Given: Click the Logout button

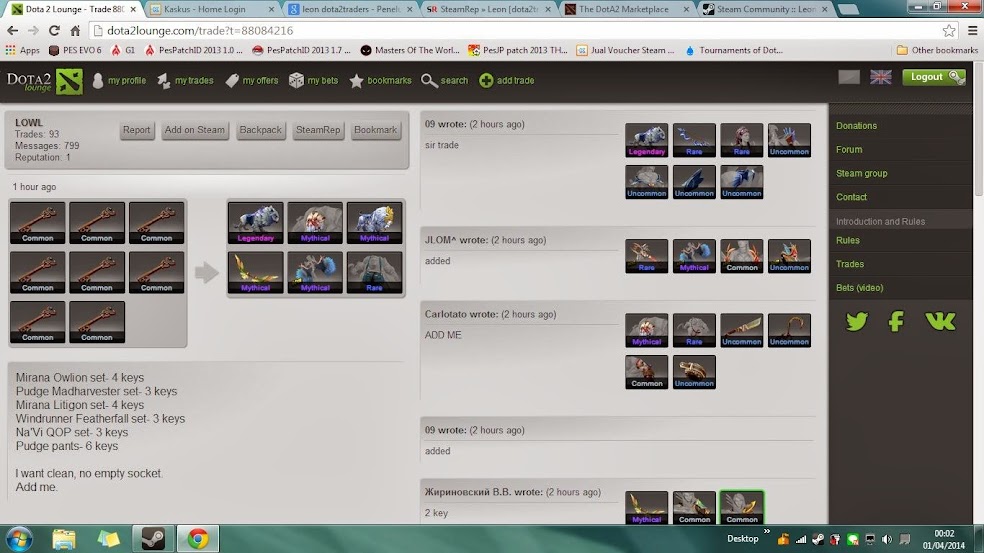Looking at the screenshot, I should (934, 77).
